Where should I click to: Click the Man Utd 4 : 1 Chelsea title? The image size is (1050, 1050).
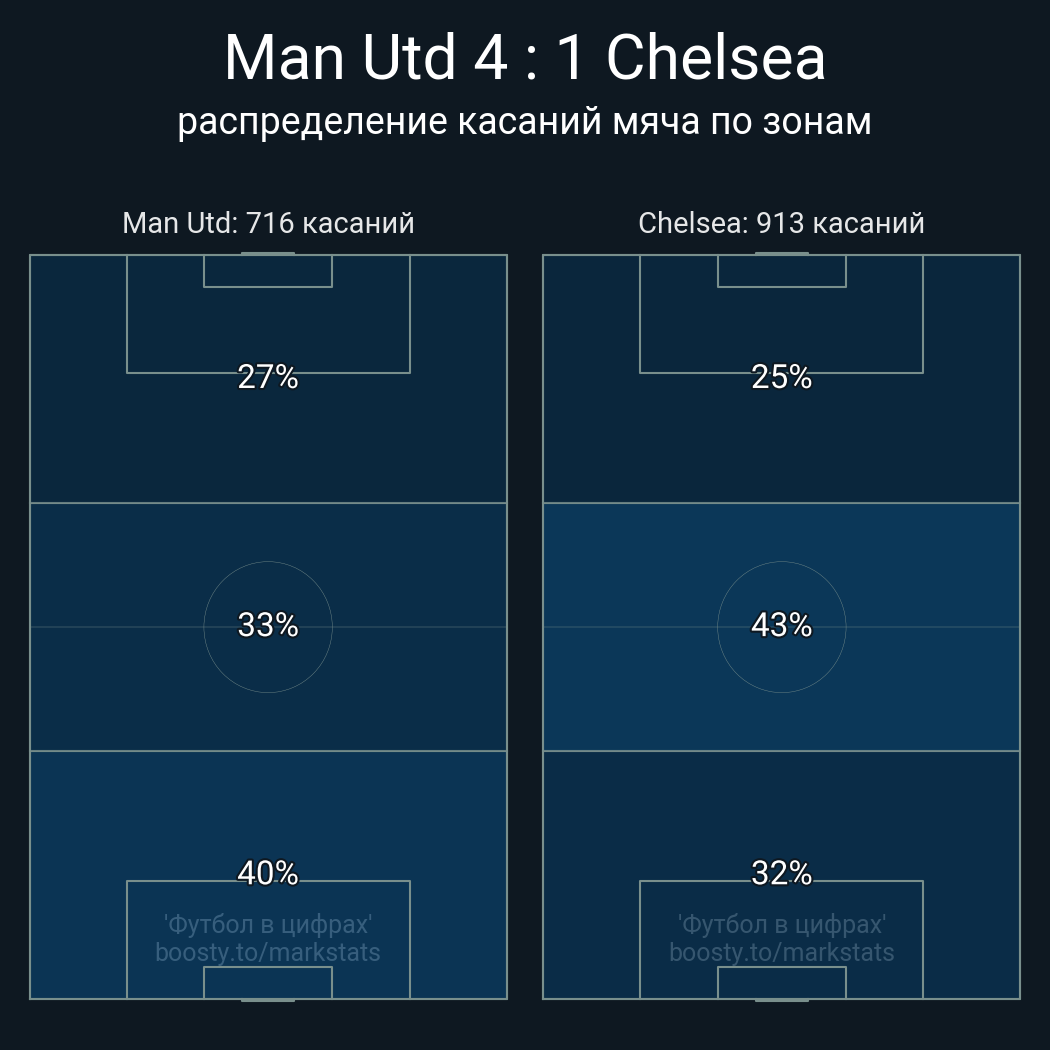[524, 58]
